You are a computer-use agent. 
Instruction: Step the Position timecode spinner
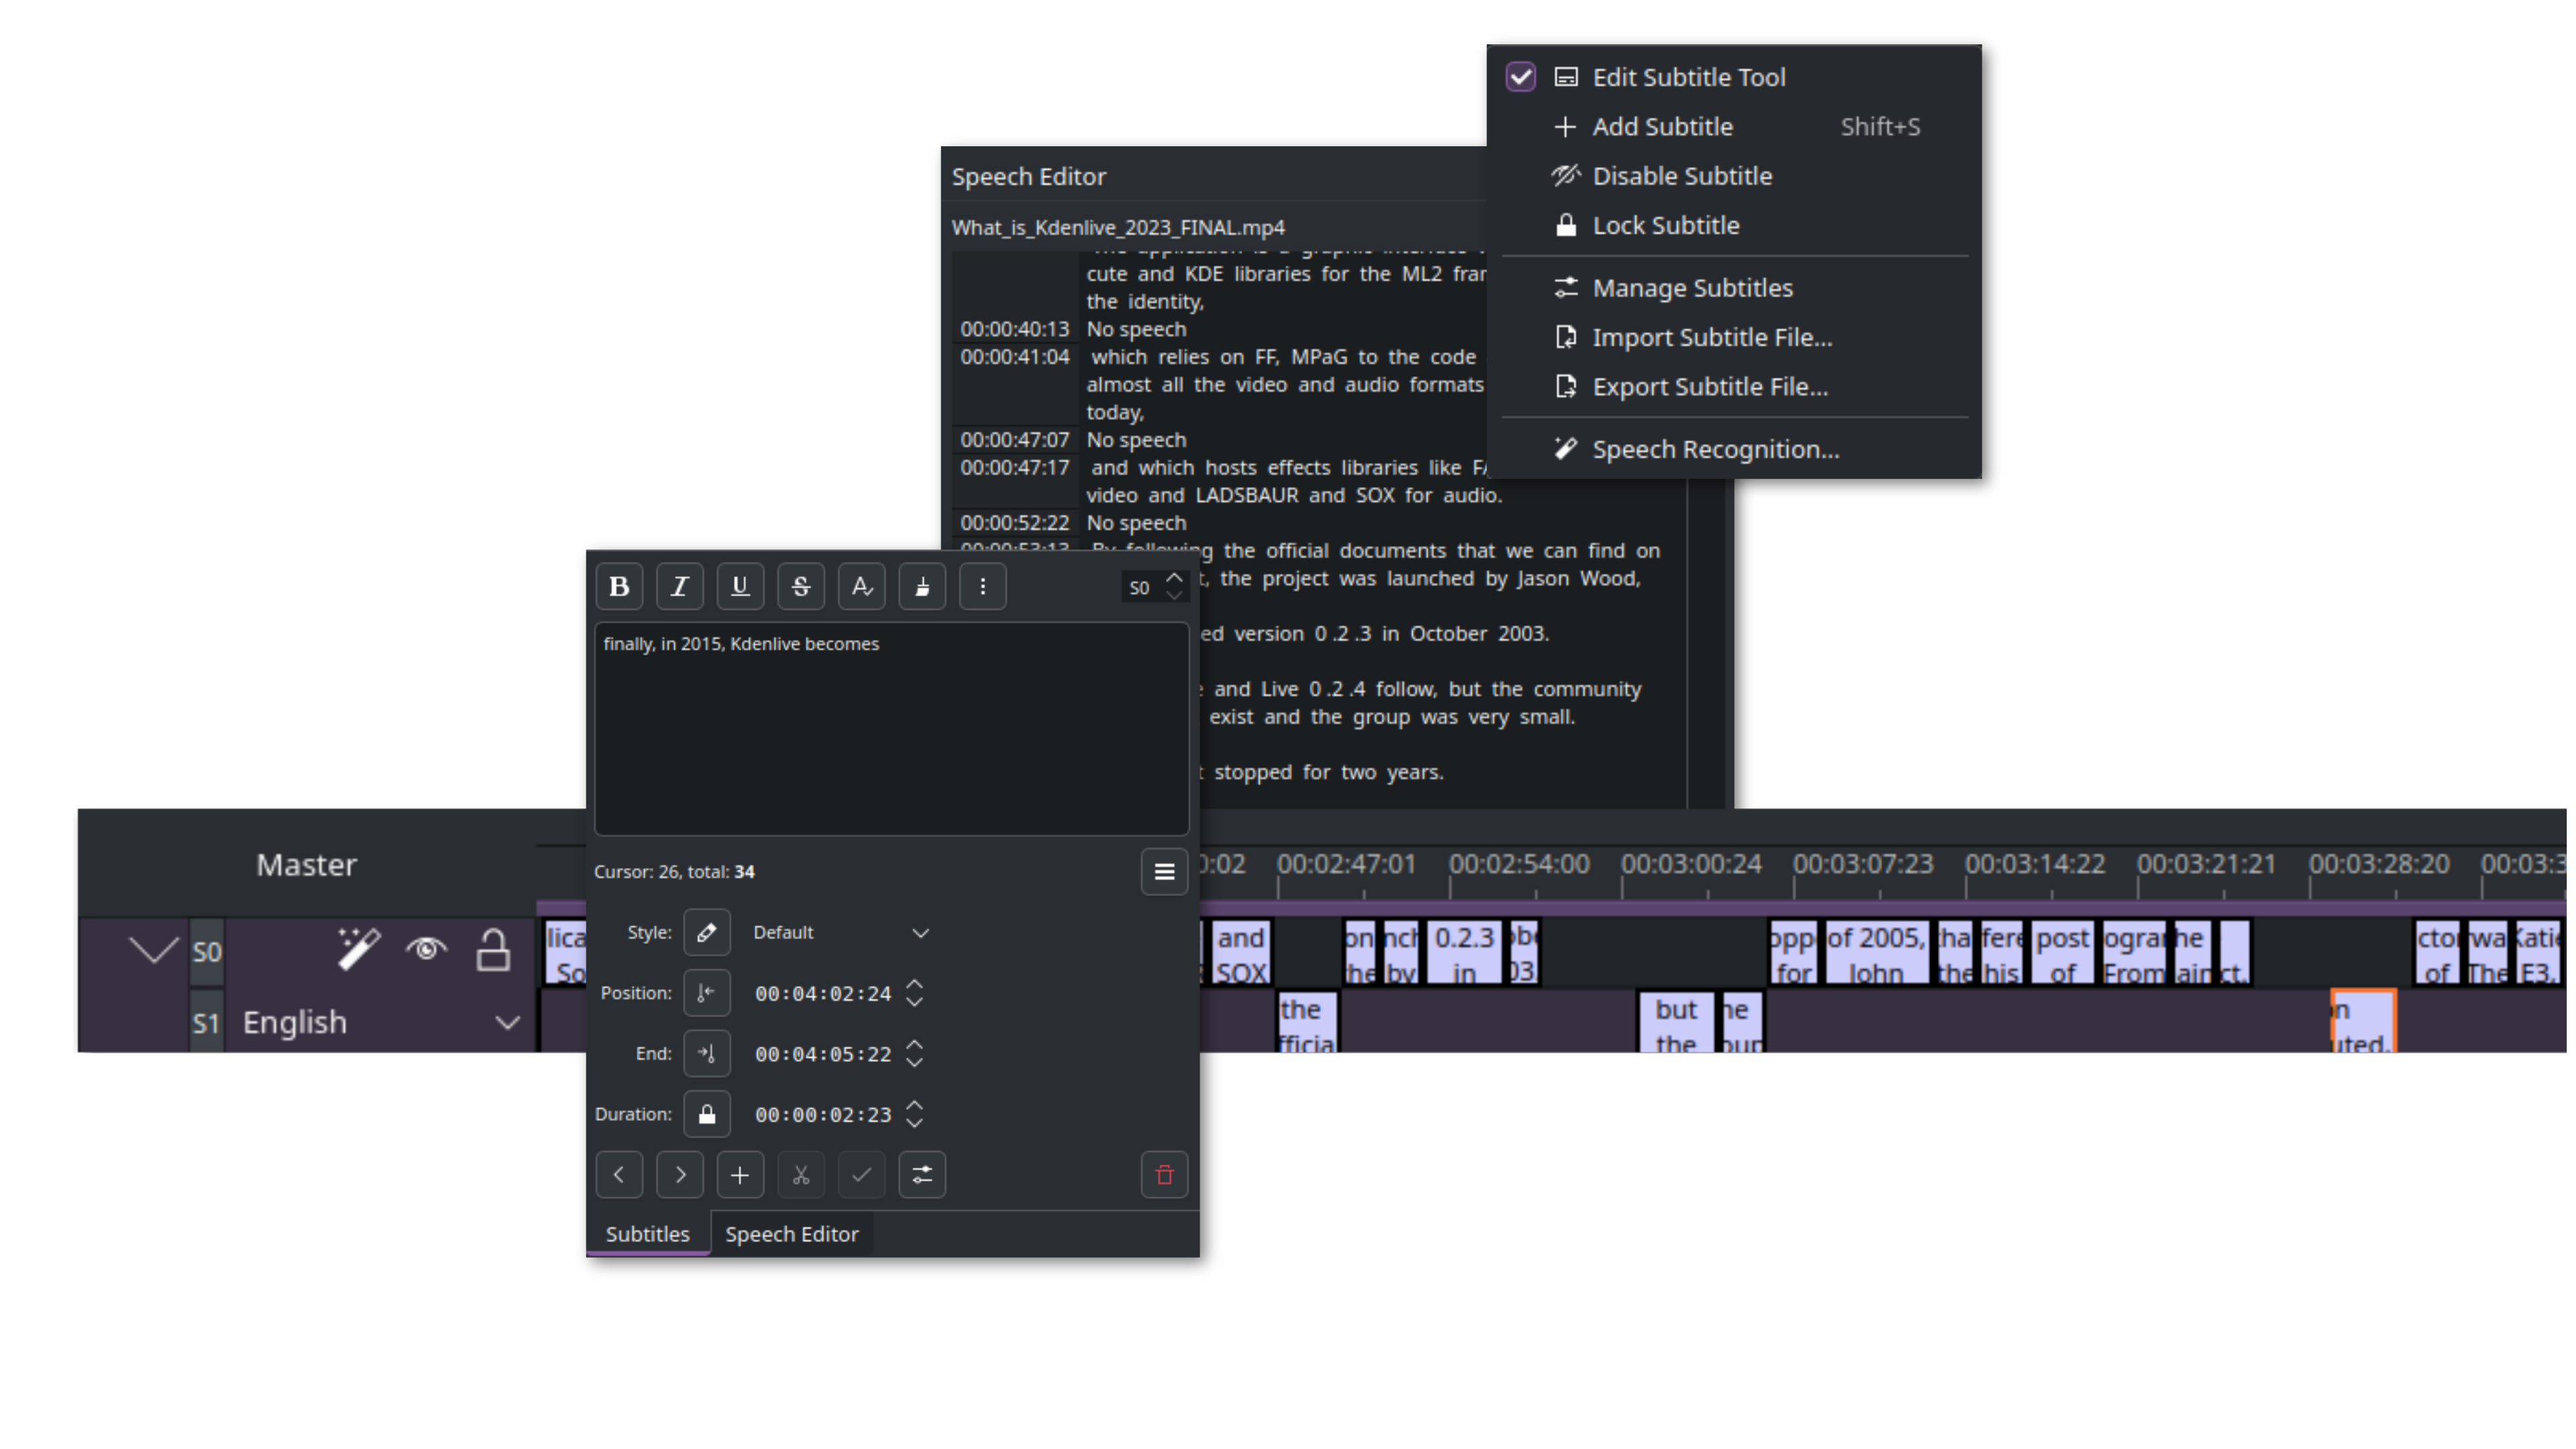tap(914, 994)
